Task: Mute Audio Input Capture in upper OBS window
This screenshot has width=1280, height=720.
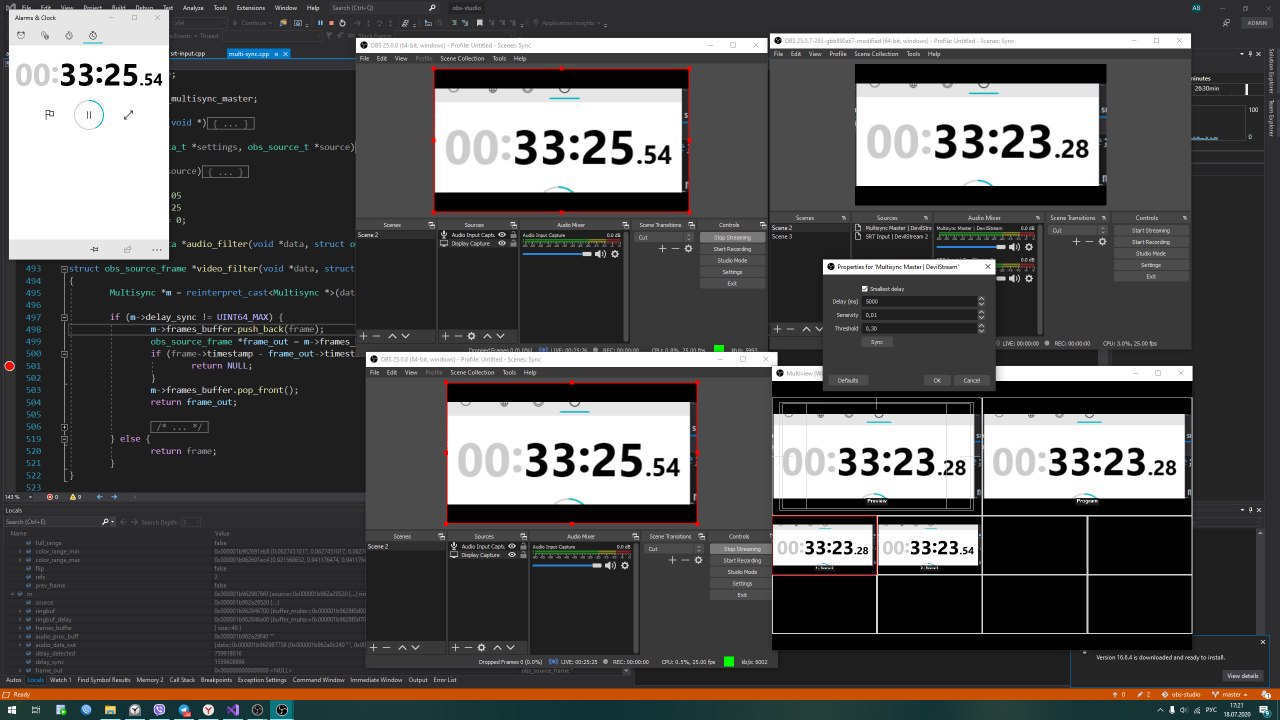Action: coord(601,254)
